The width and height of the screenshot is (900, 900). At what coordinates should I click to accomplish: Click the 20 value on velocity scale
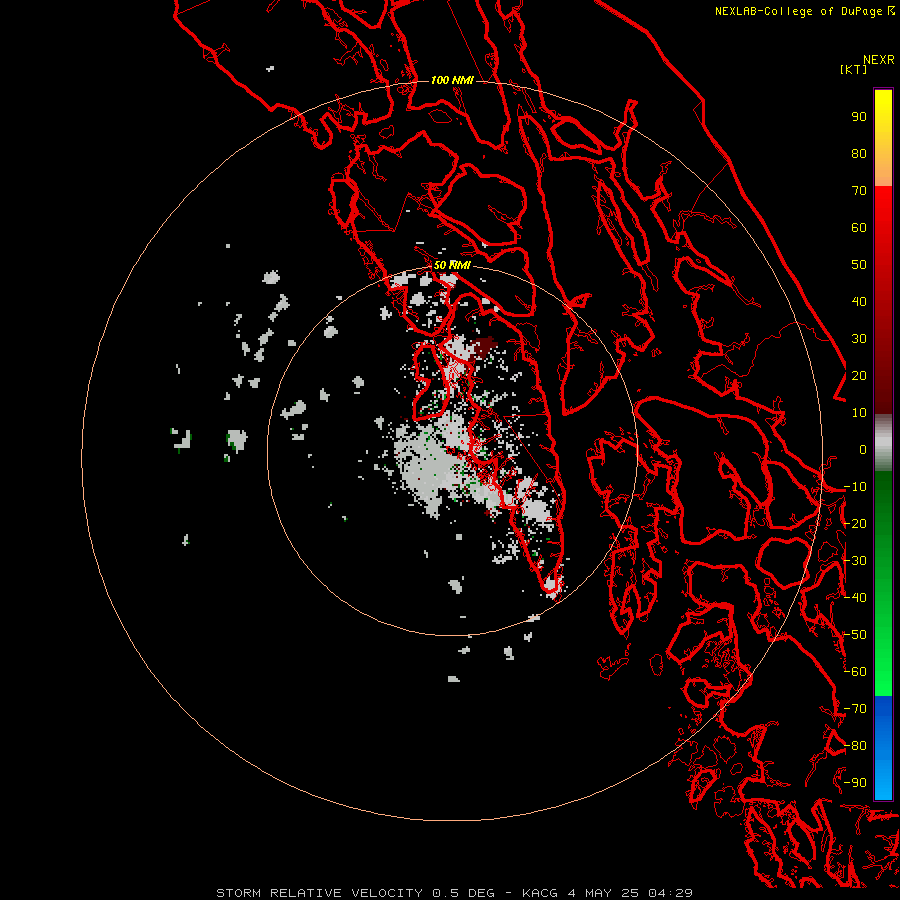point(859,375)
